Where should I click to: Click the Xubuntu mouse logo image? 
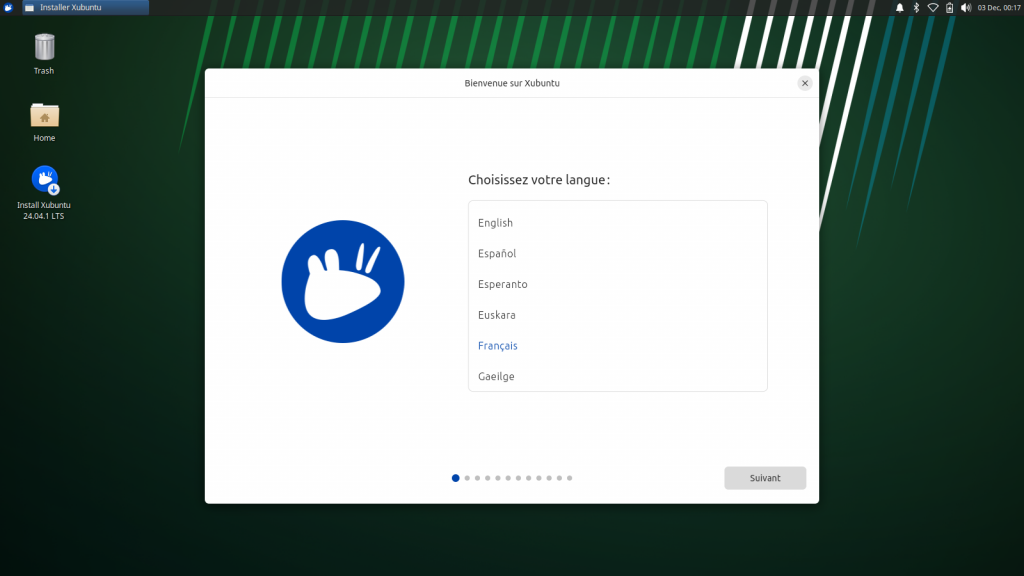pos(342,281)
